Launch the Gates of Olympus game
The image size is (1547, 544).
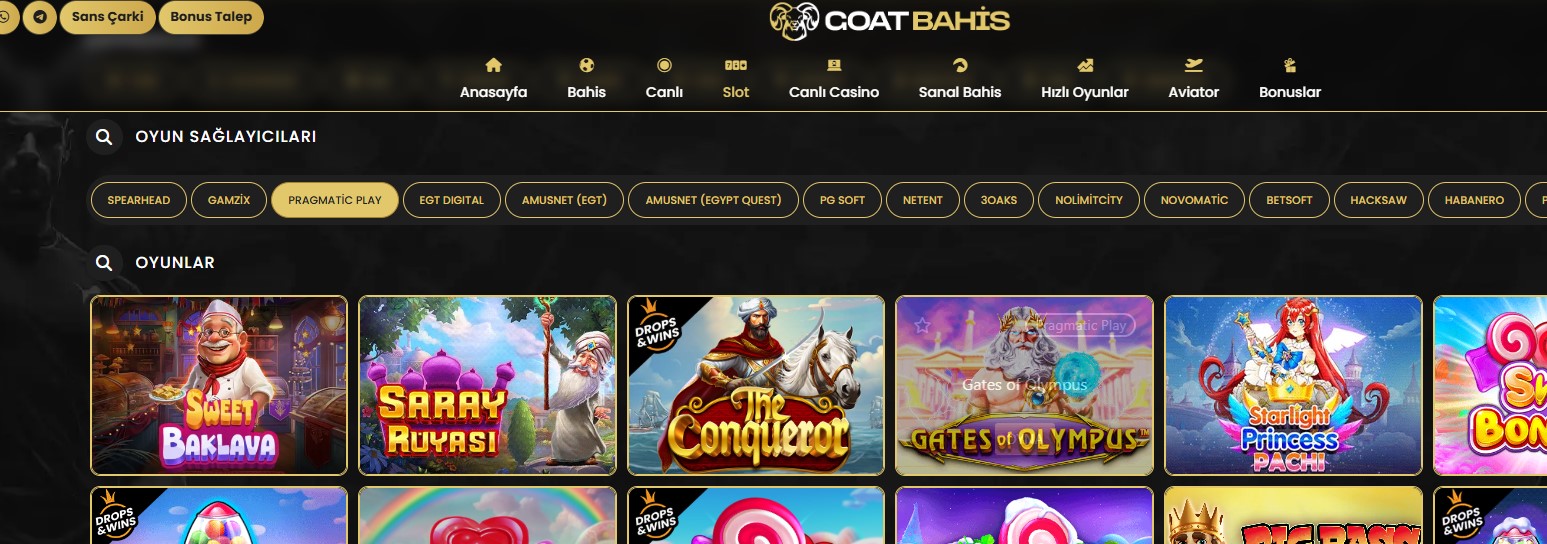(x=1024, y=385)
